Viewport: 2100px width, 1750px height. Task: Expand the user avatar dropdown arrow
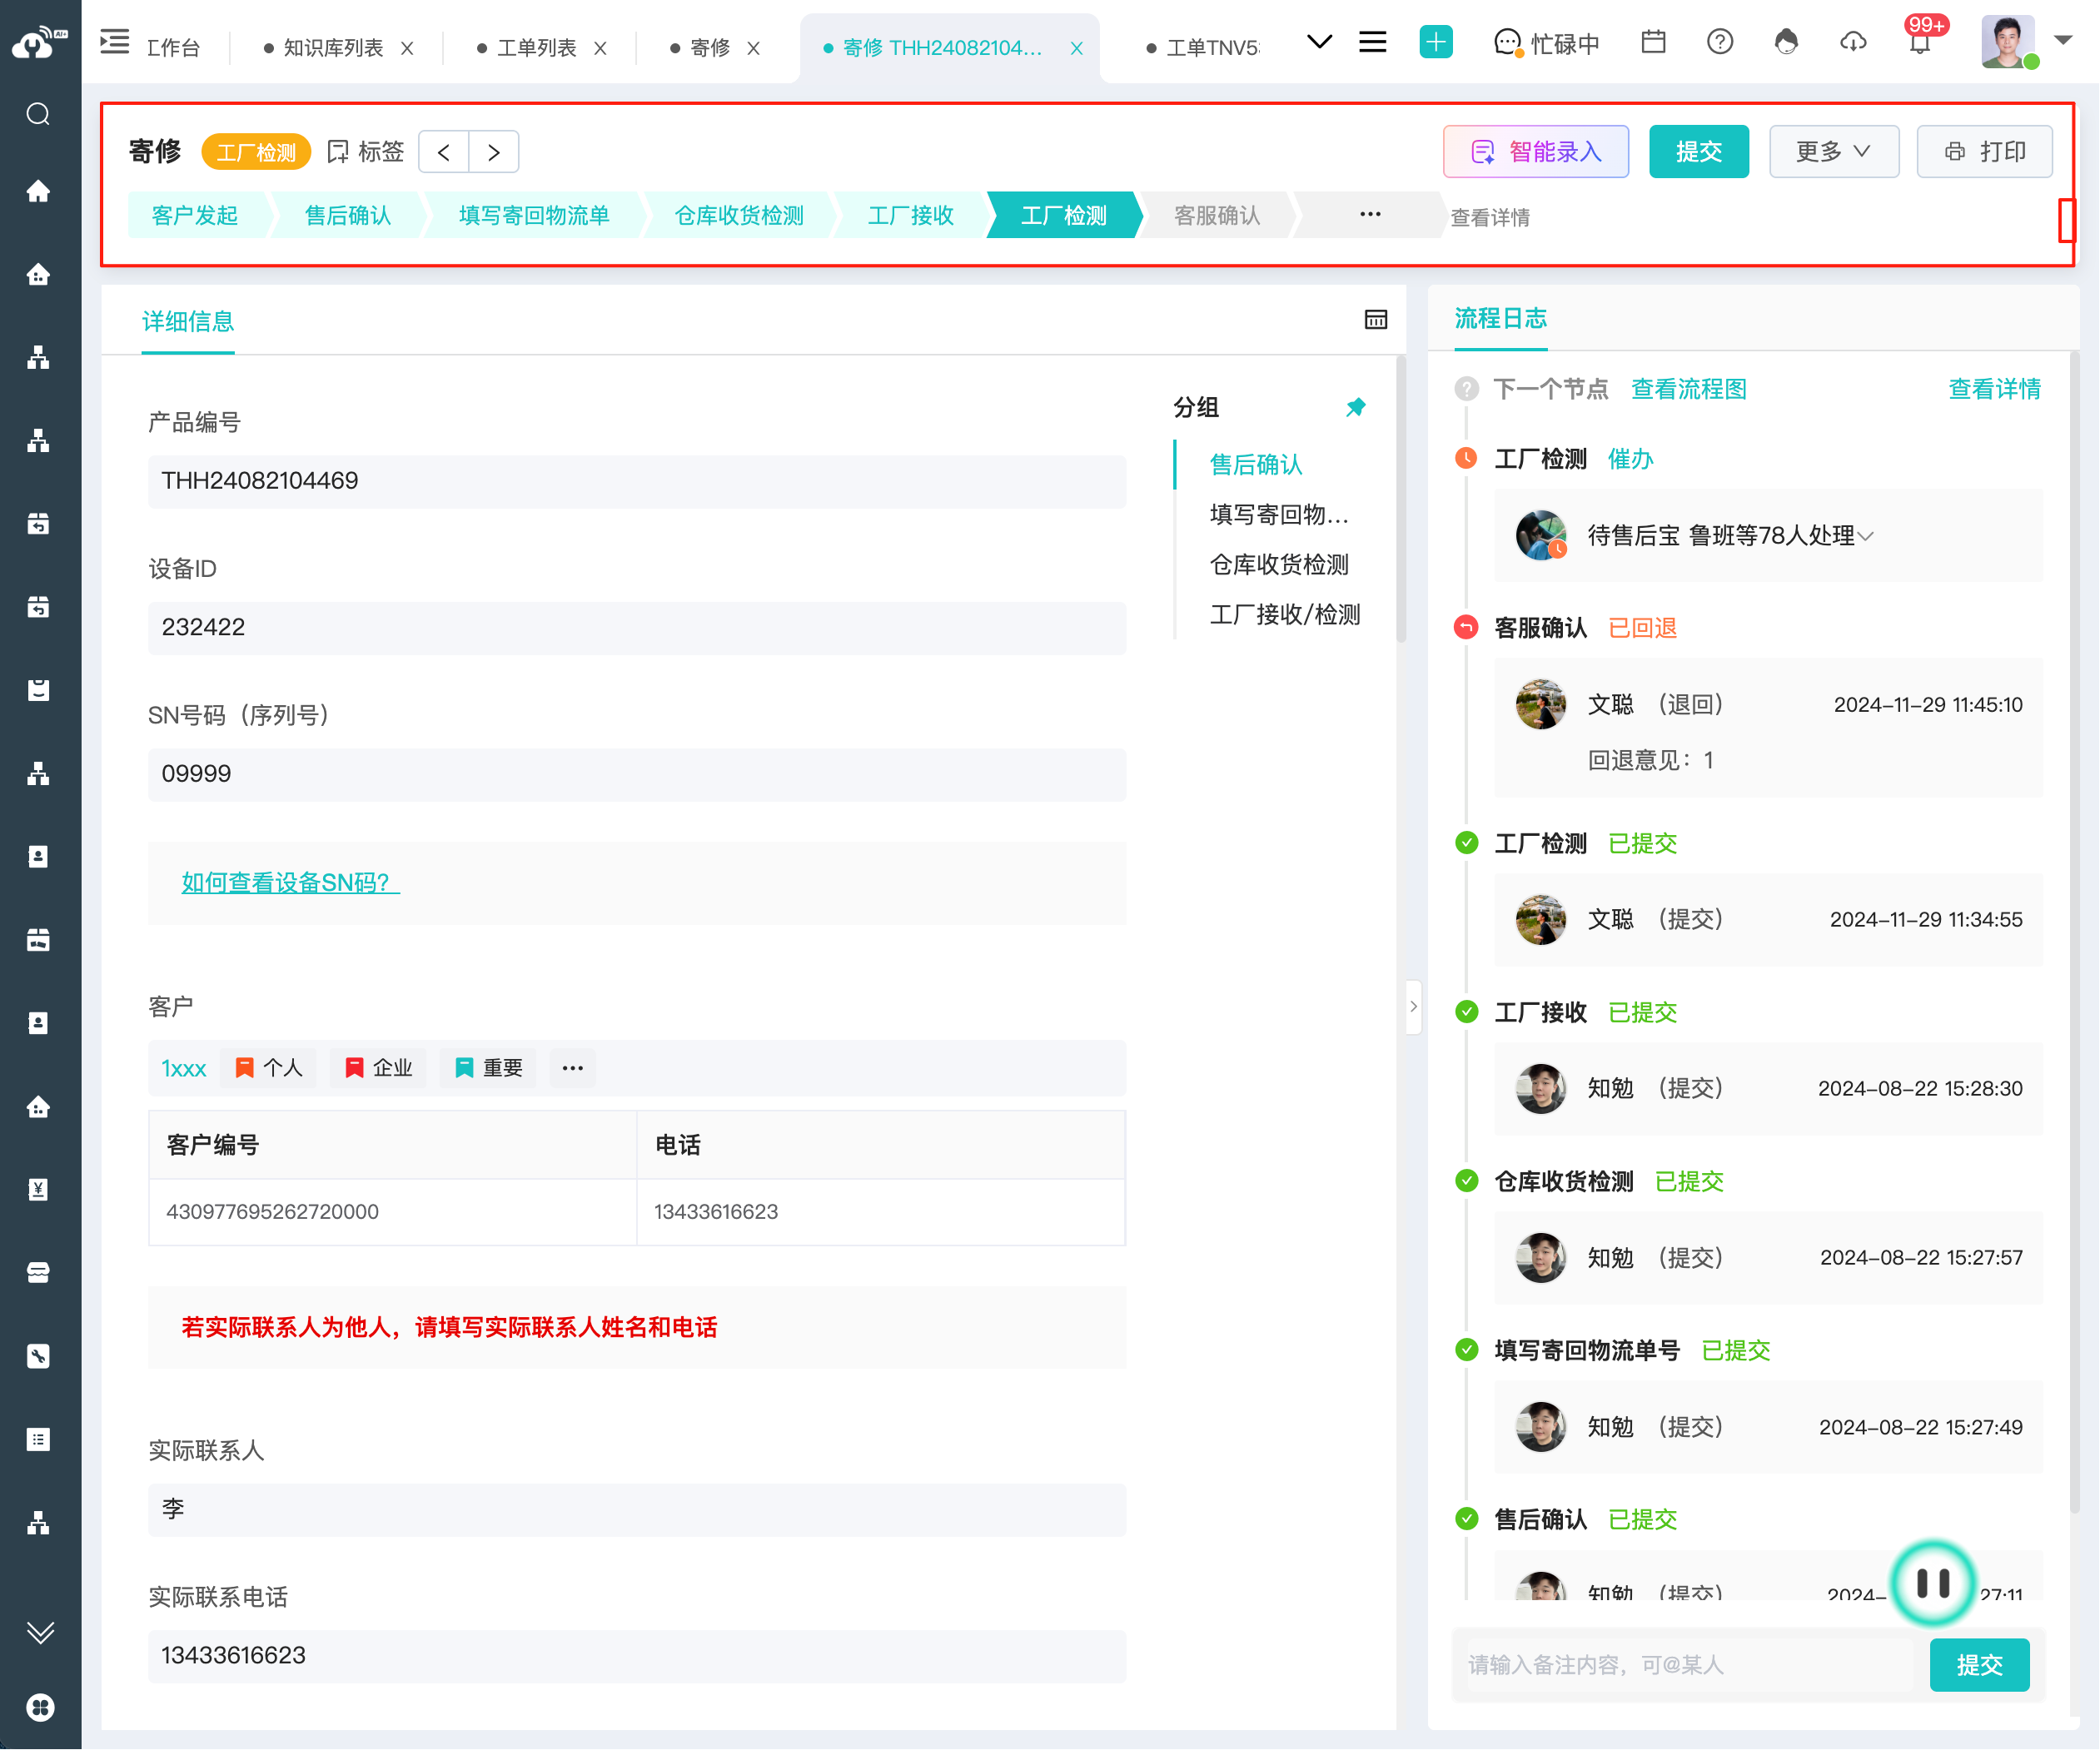click(2063, 40)
